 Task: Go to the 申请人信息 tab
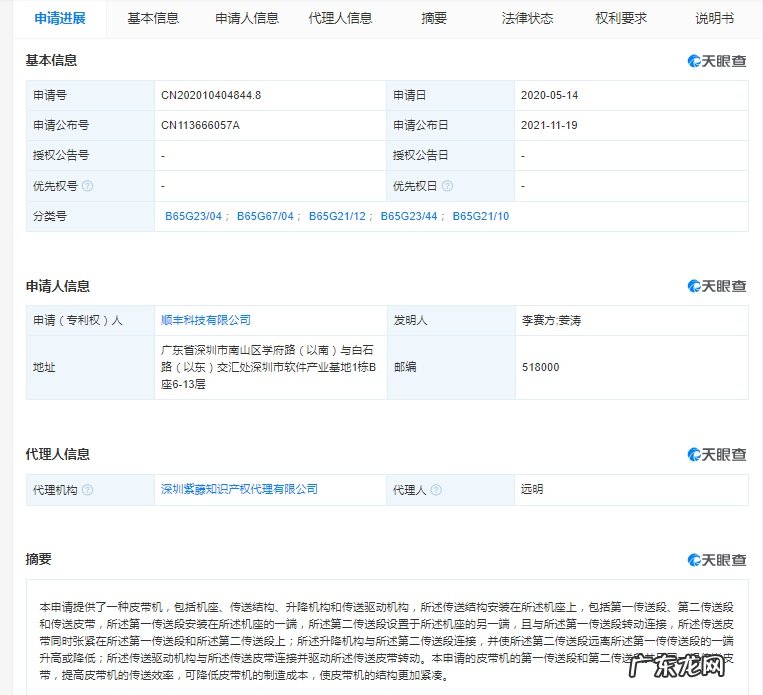[247, 18]
